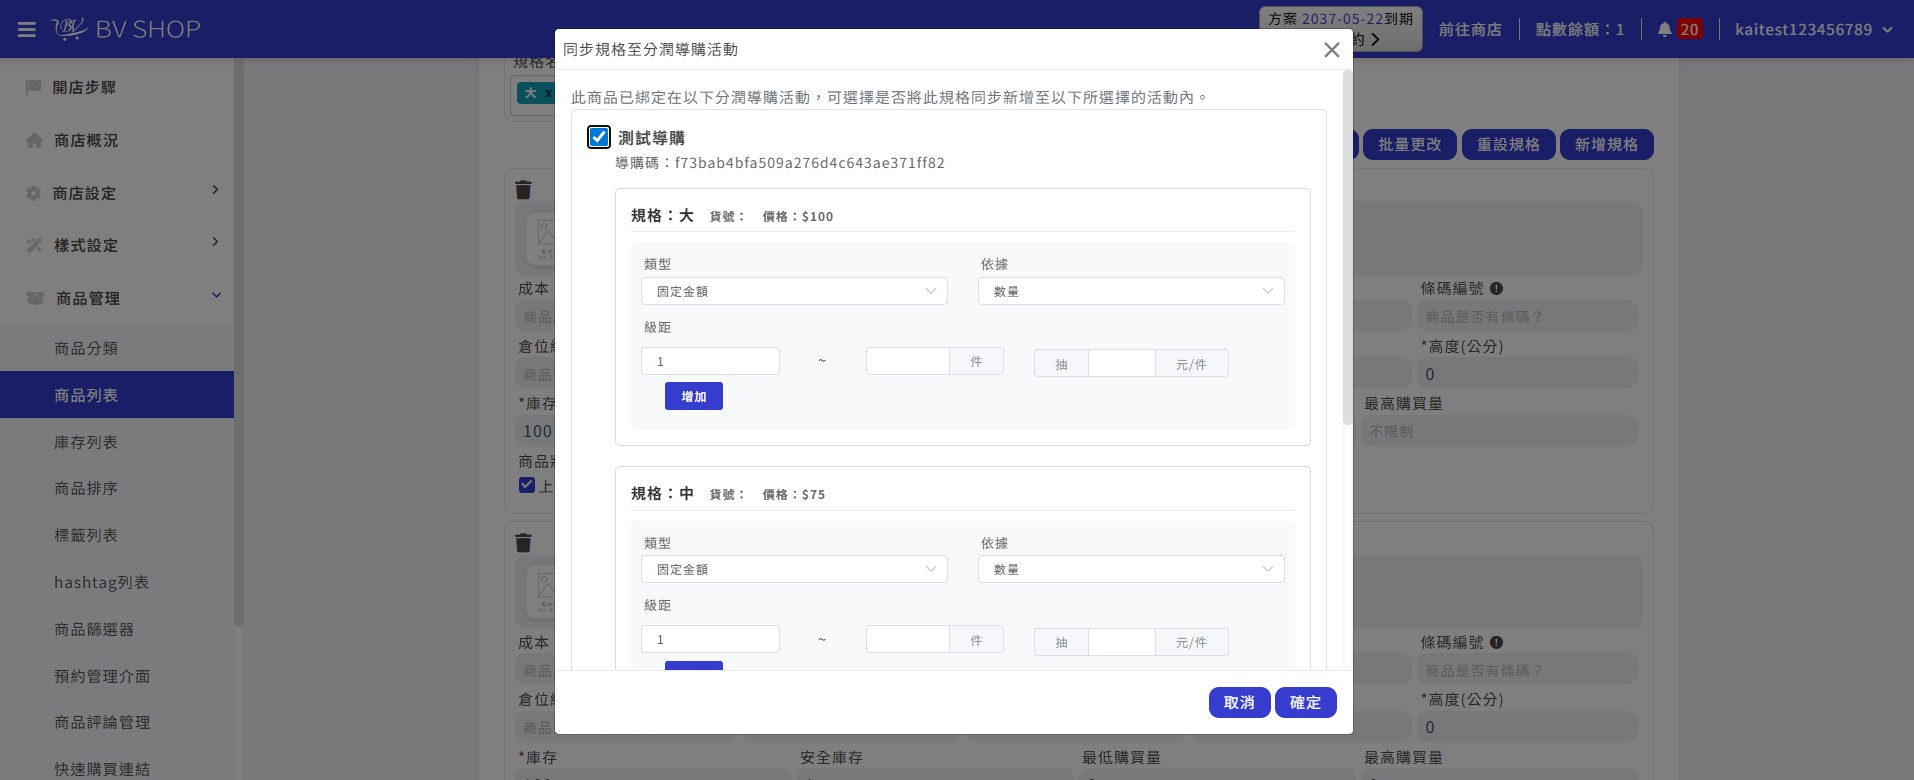Click the BV SHOP logo
The width and height of the screenshot is (1914, 780).
pos(126,29)
